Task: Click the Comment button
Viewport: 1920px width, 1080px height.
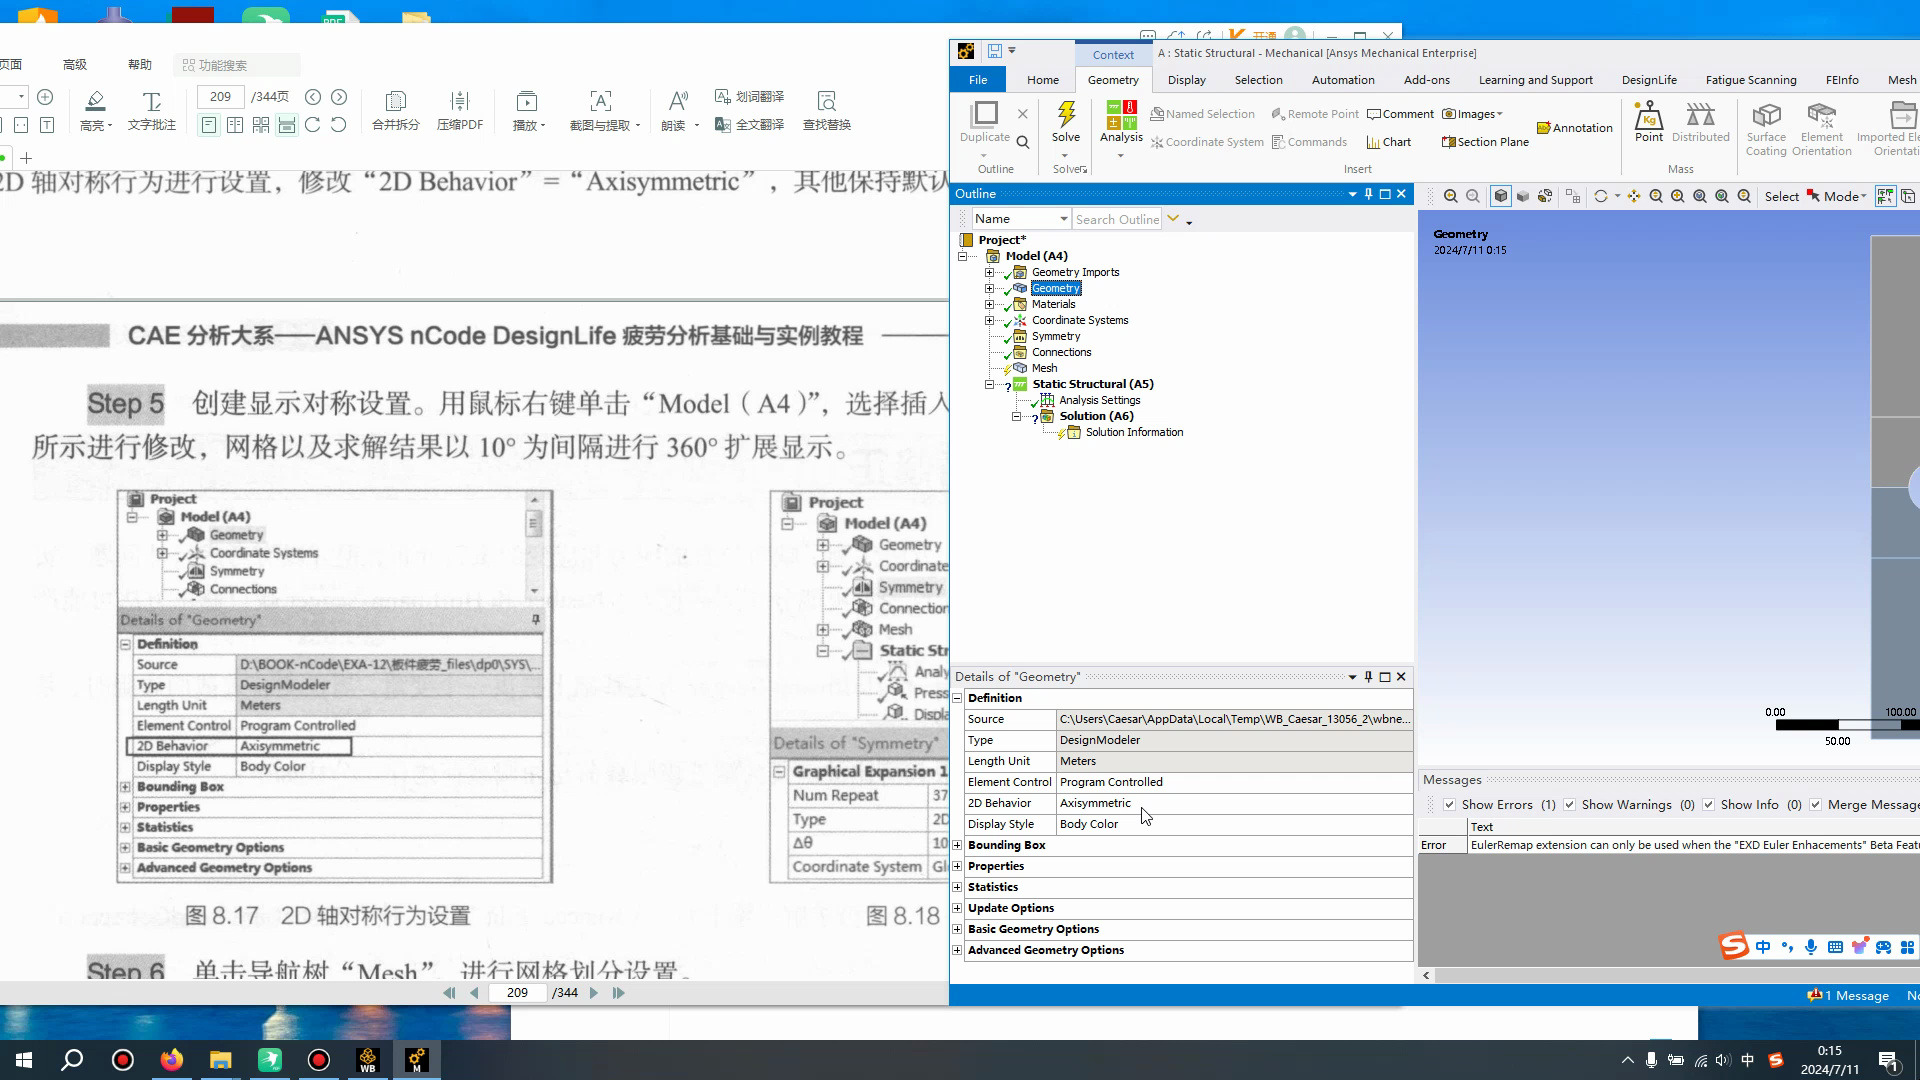Action: (1400, 114)
